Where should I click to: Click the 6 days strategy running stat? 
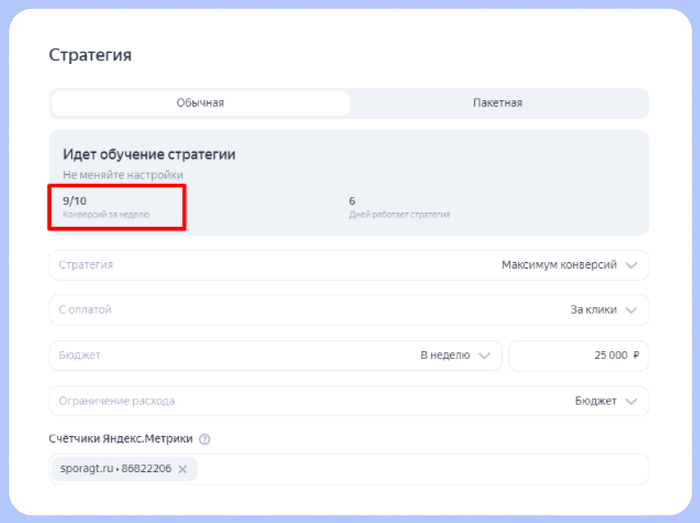352,201
